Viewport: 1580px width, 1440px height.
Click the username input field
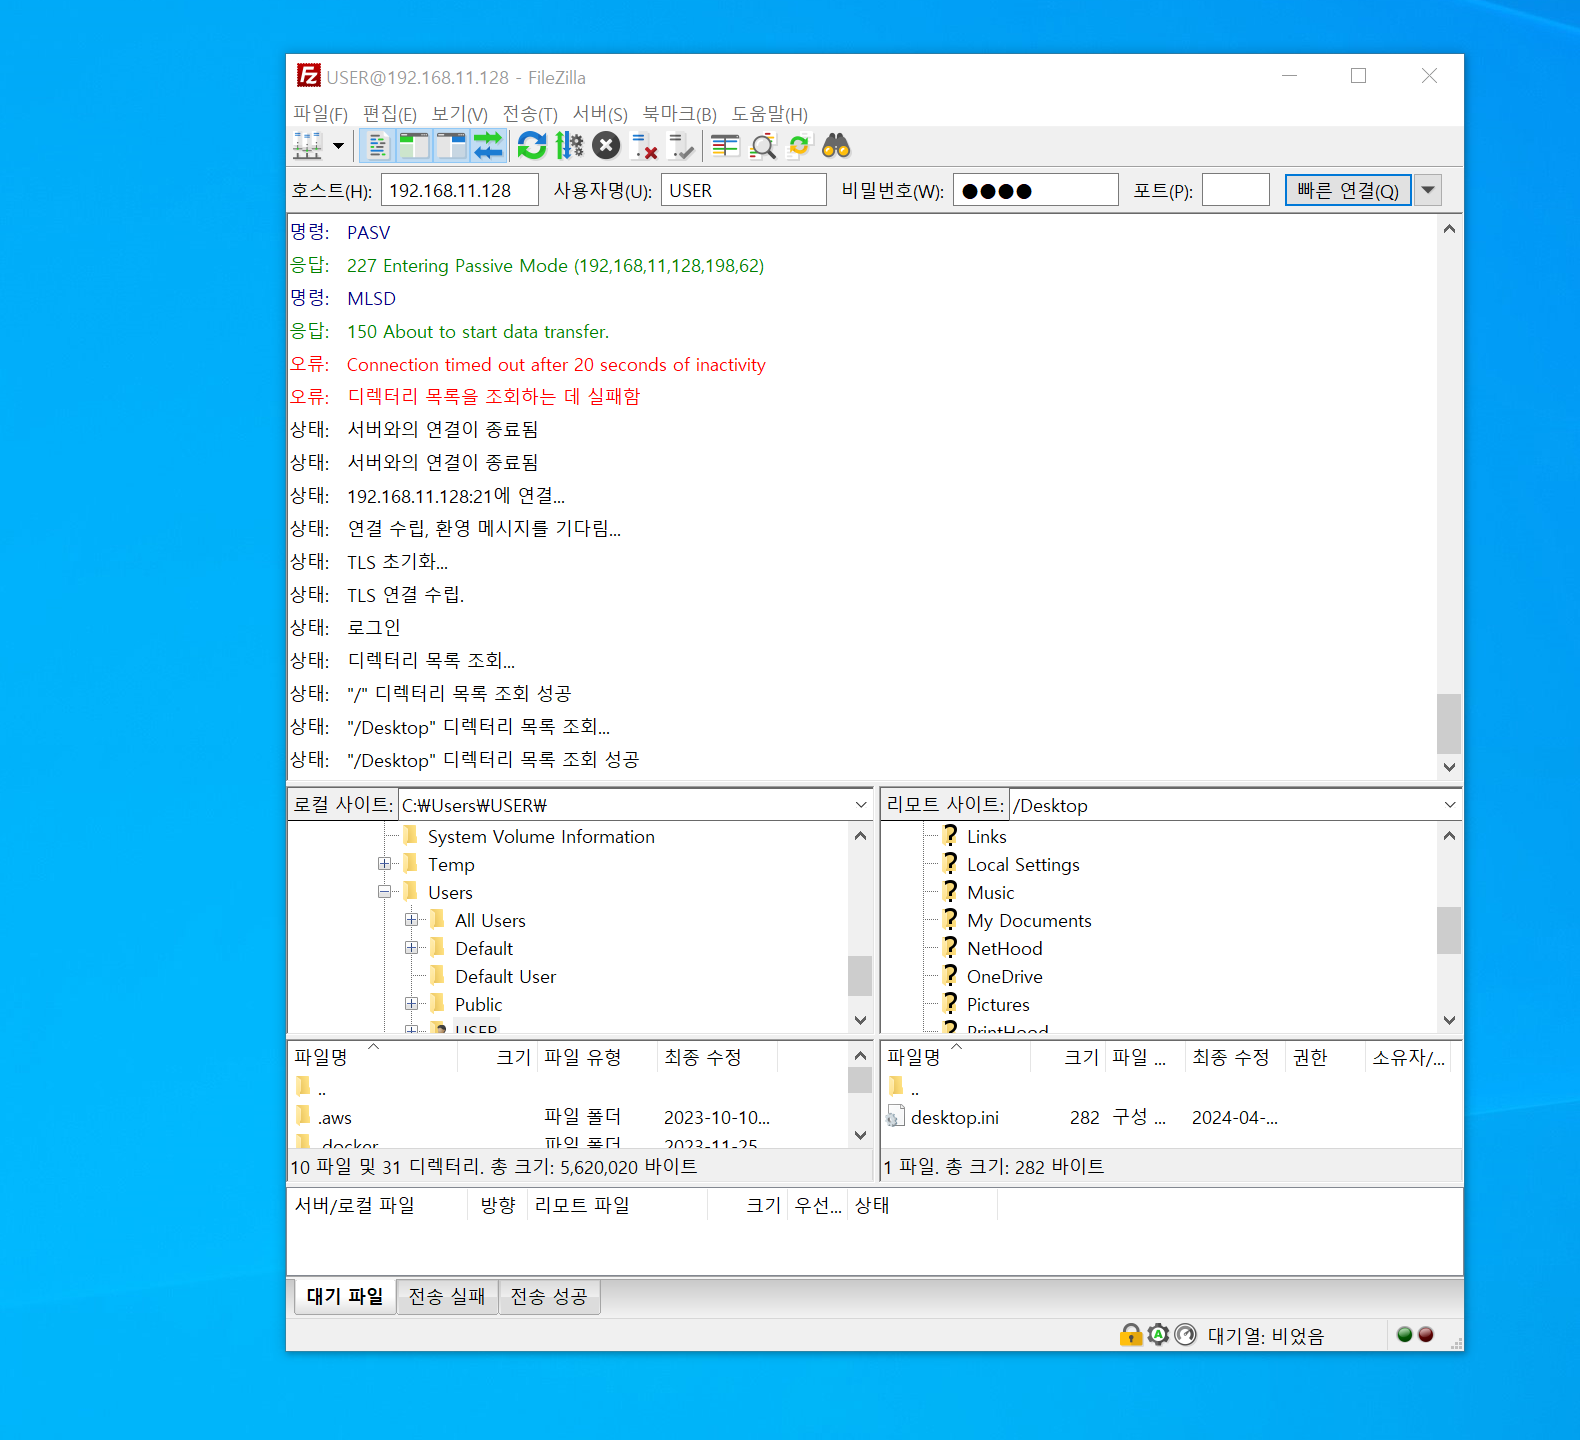[x=743, y=190]
